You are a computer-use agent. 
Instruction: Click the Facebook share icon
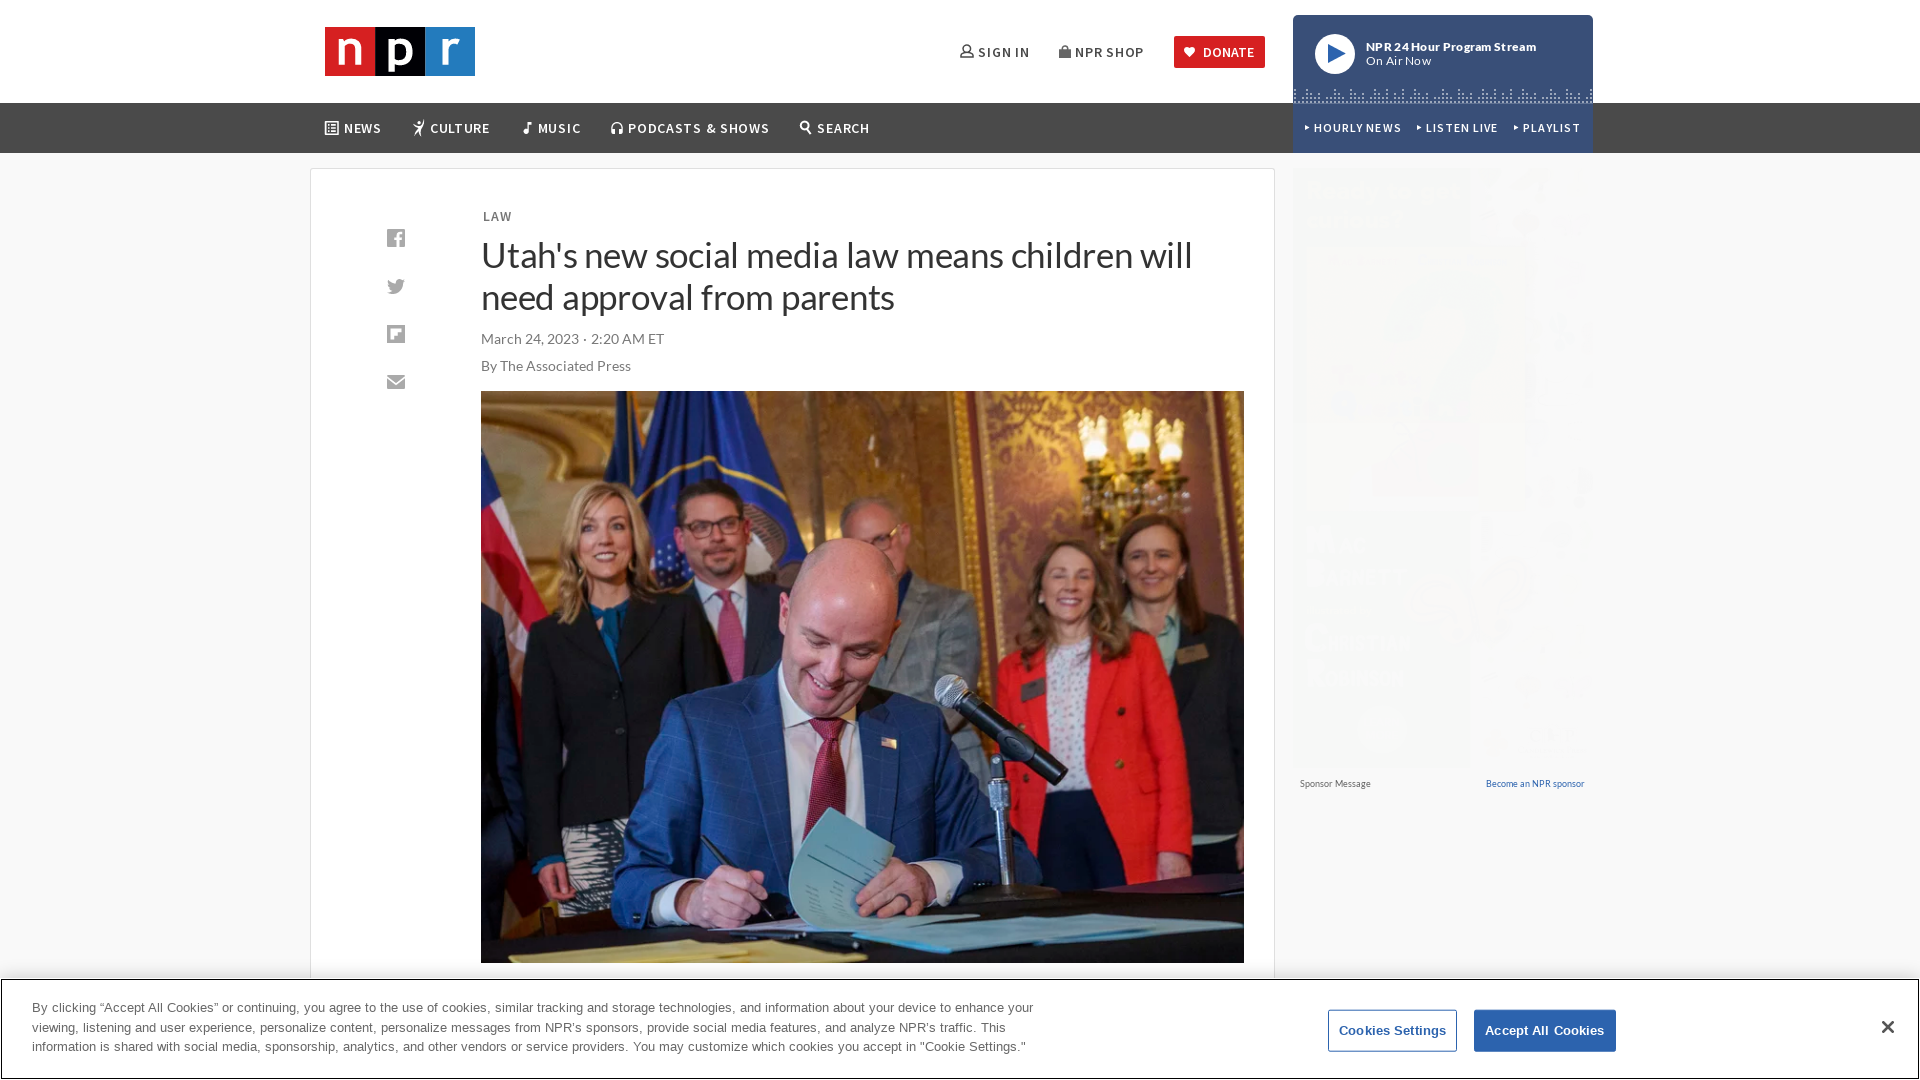point(396,237)
